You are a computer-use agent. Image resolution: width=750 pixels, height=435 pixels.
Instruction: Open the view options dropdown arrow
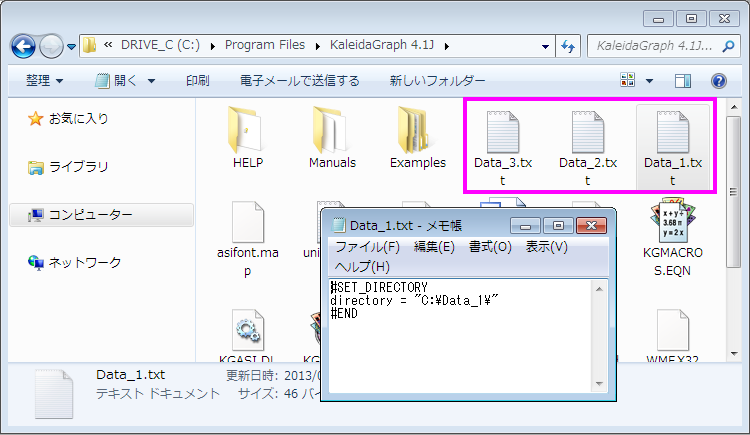click(x=649, y=81)
